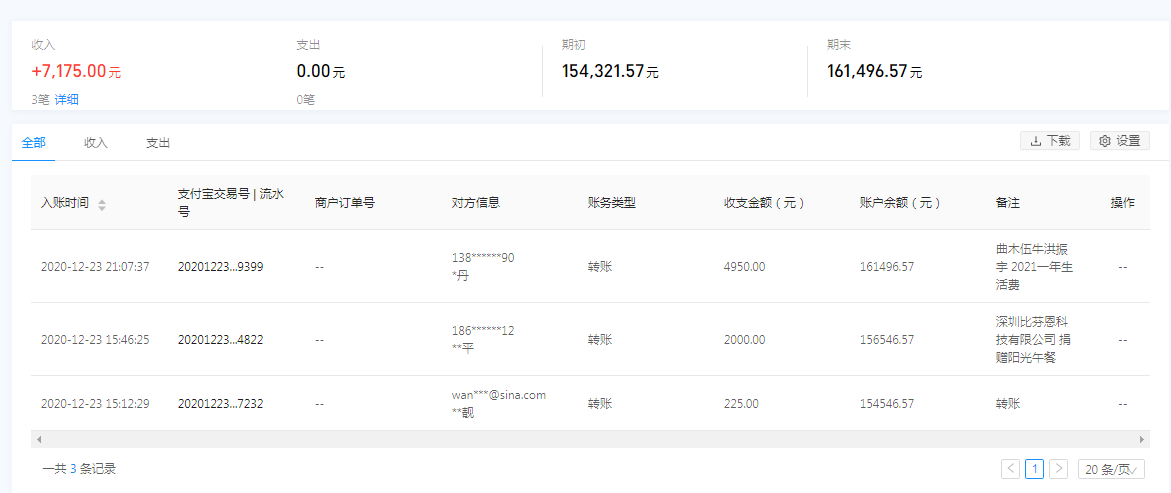Click the 4950.00 amount row
Screen dimensions: 1171x493
[x=744, y=267]
